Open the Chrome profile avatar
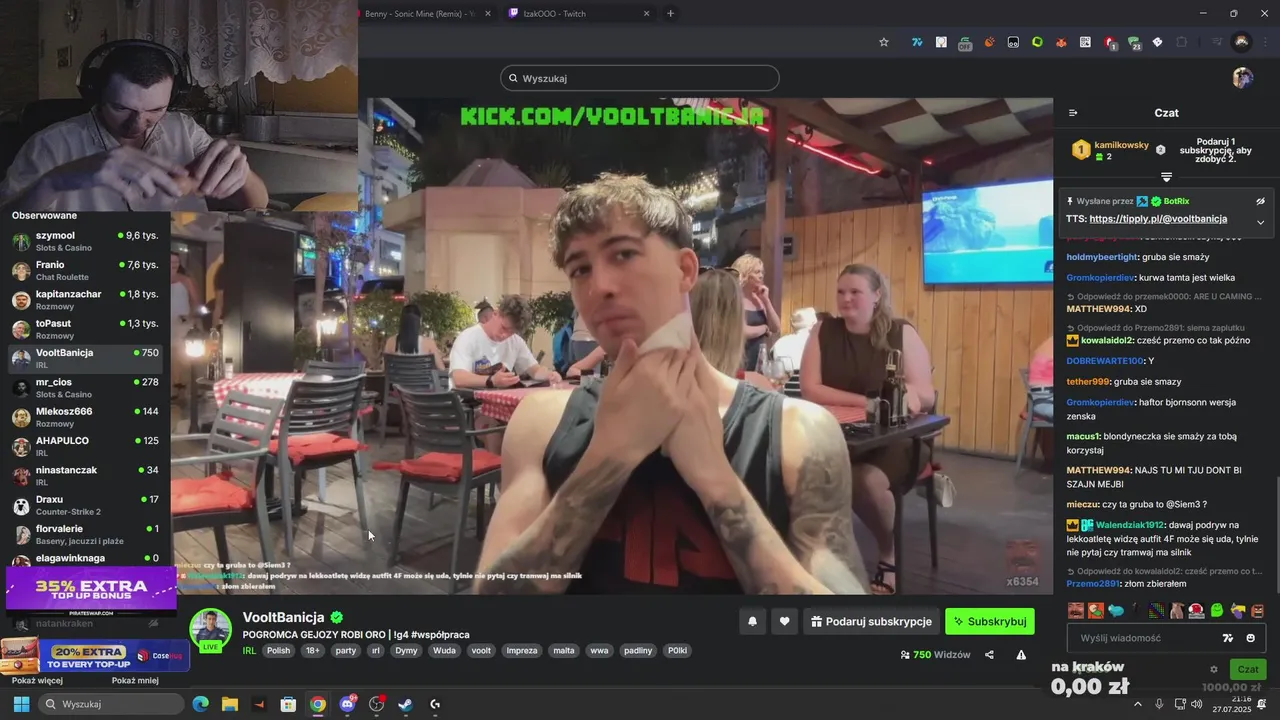 1241,42
